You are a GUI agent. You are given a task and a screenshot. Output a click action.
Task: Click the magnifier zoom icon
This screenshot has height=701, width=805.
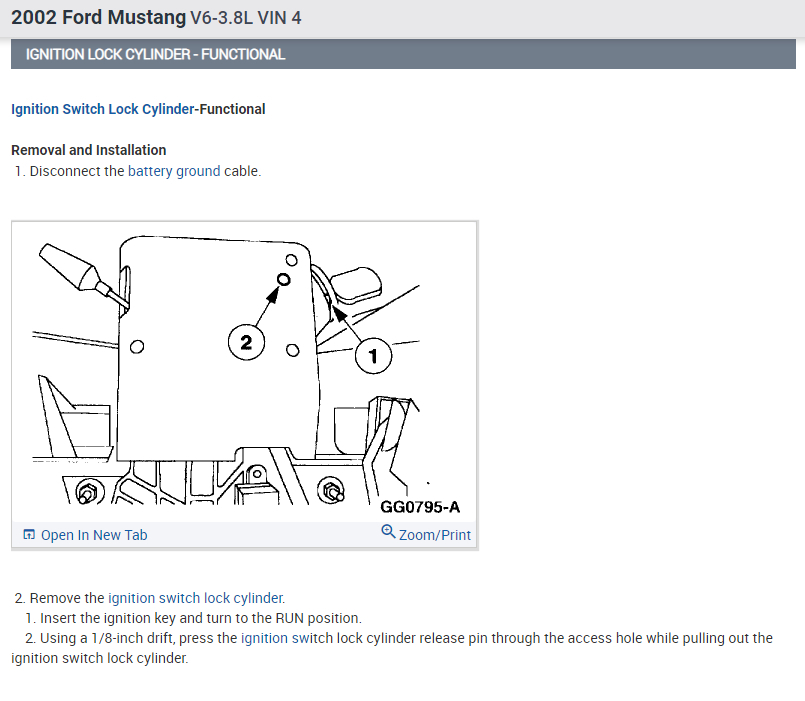(x=388, y=532)
